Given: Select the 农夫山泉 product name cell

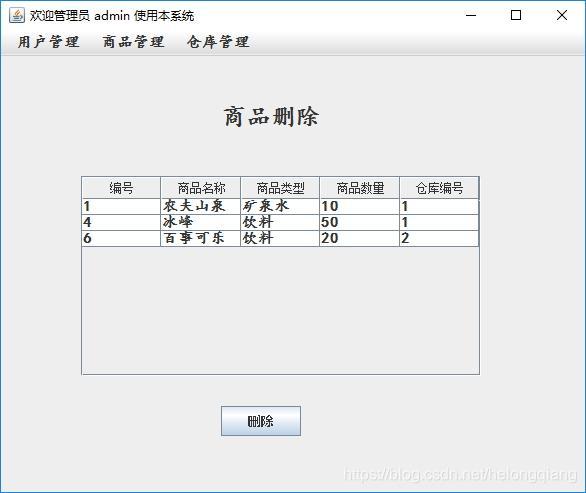Looking at the screenshot, I should pyautogui.click(x=201, y=206).
